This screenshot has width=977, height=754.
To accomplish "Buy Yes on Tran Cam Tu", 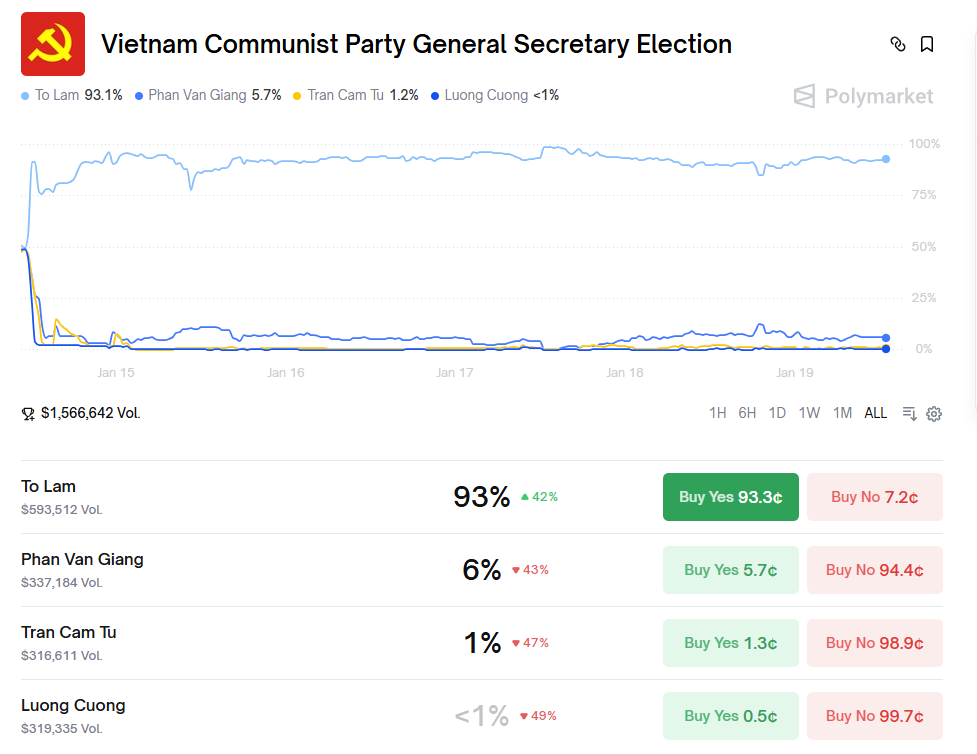I will (730, 643).
